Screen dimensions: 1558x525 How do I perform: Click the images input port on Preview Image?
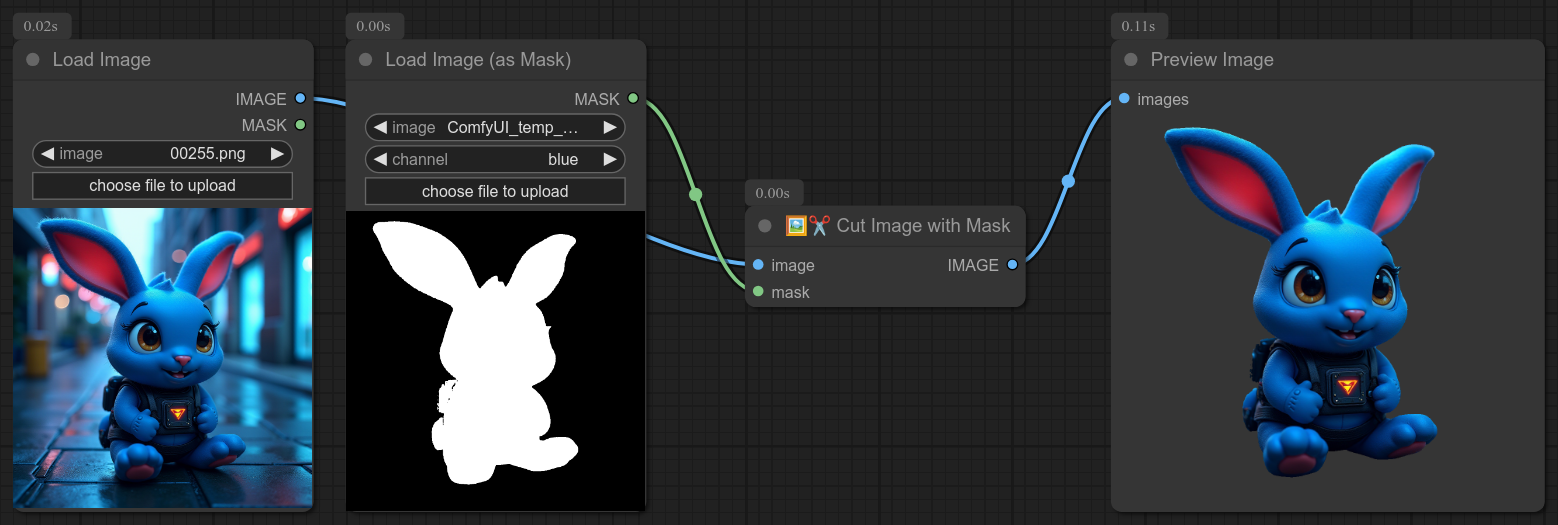(1124, 99)
